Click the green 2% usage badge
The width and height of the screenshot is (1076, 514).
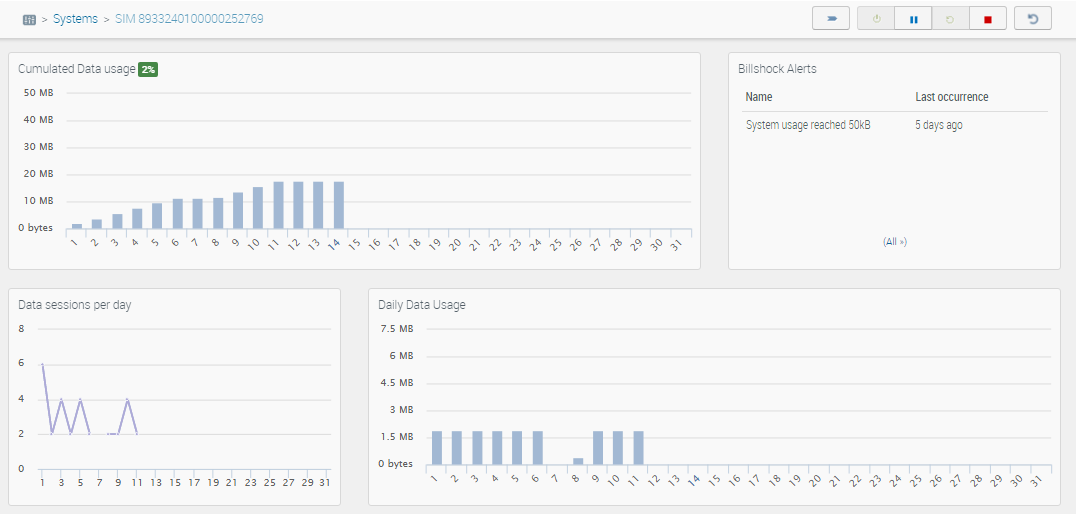(x=148, y=69)
